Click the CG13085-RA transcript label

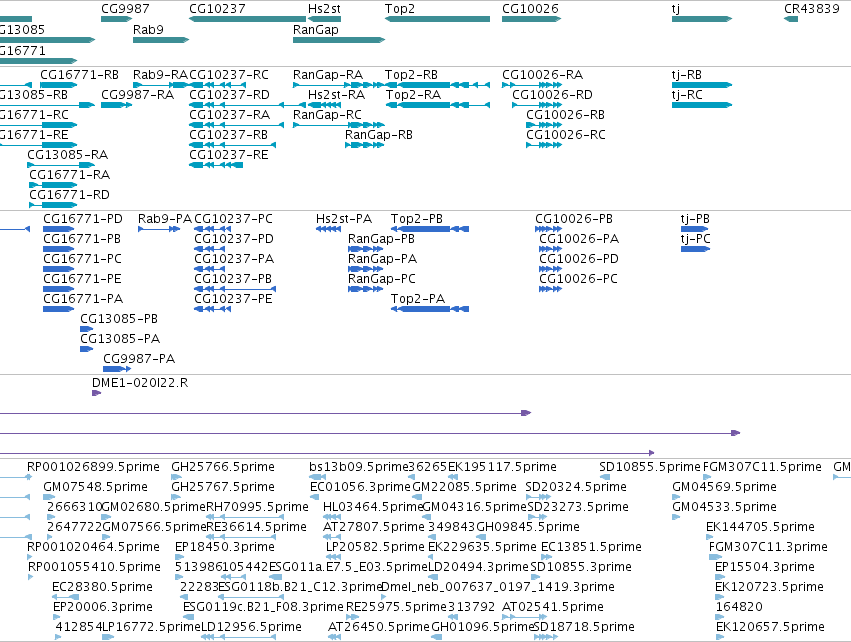pyautogui.click(x=67, y=155)
